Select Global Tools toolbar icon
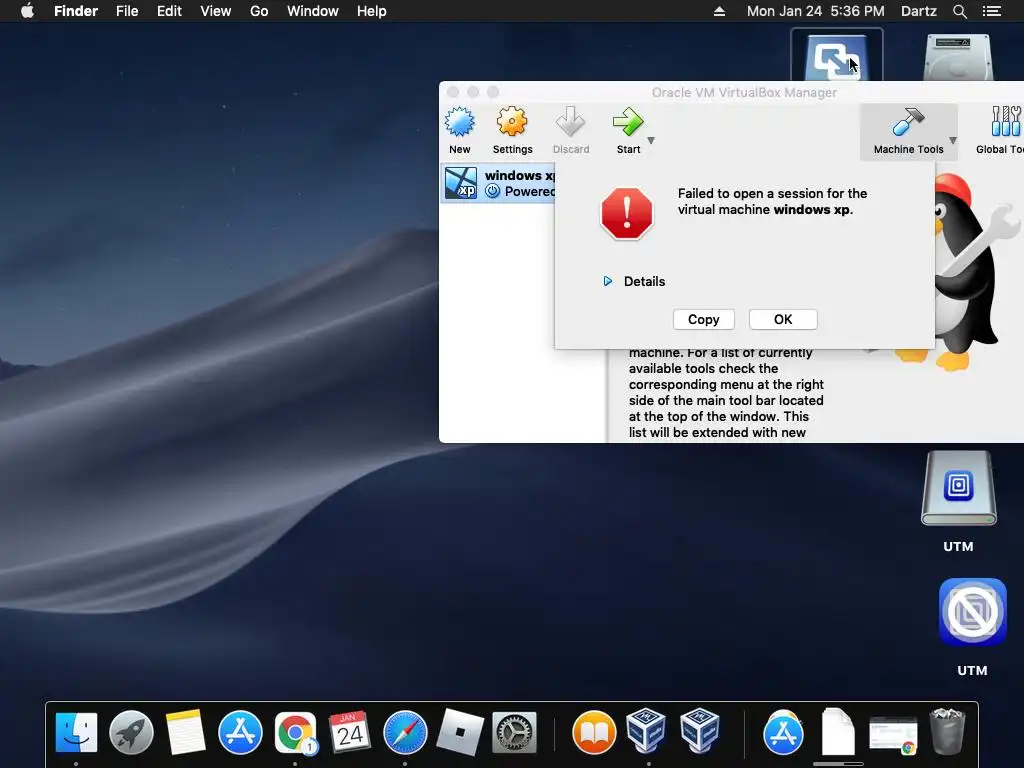1024x768 pixels. pyautogui.click(x=1006, y=122)
